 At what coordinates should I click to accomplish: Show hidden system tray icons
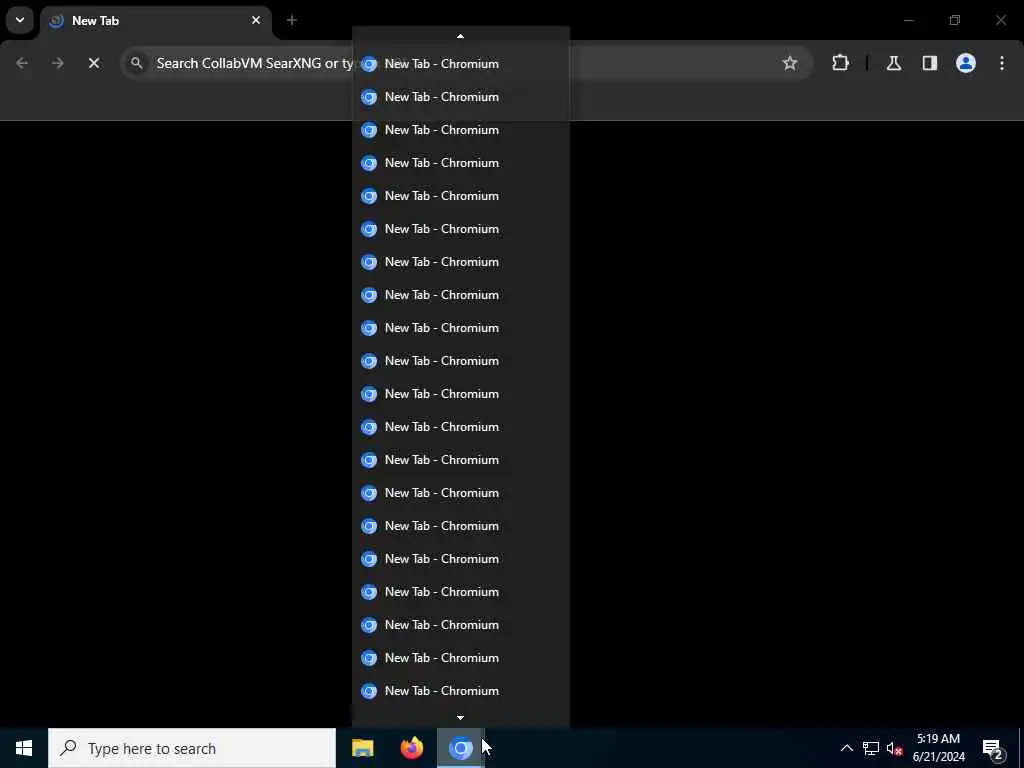point(846,748)
